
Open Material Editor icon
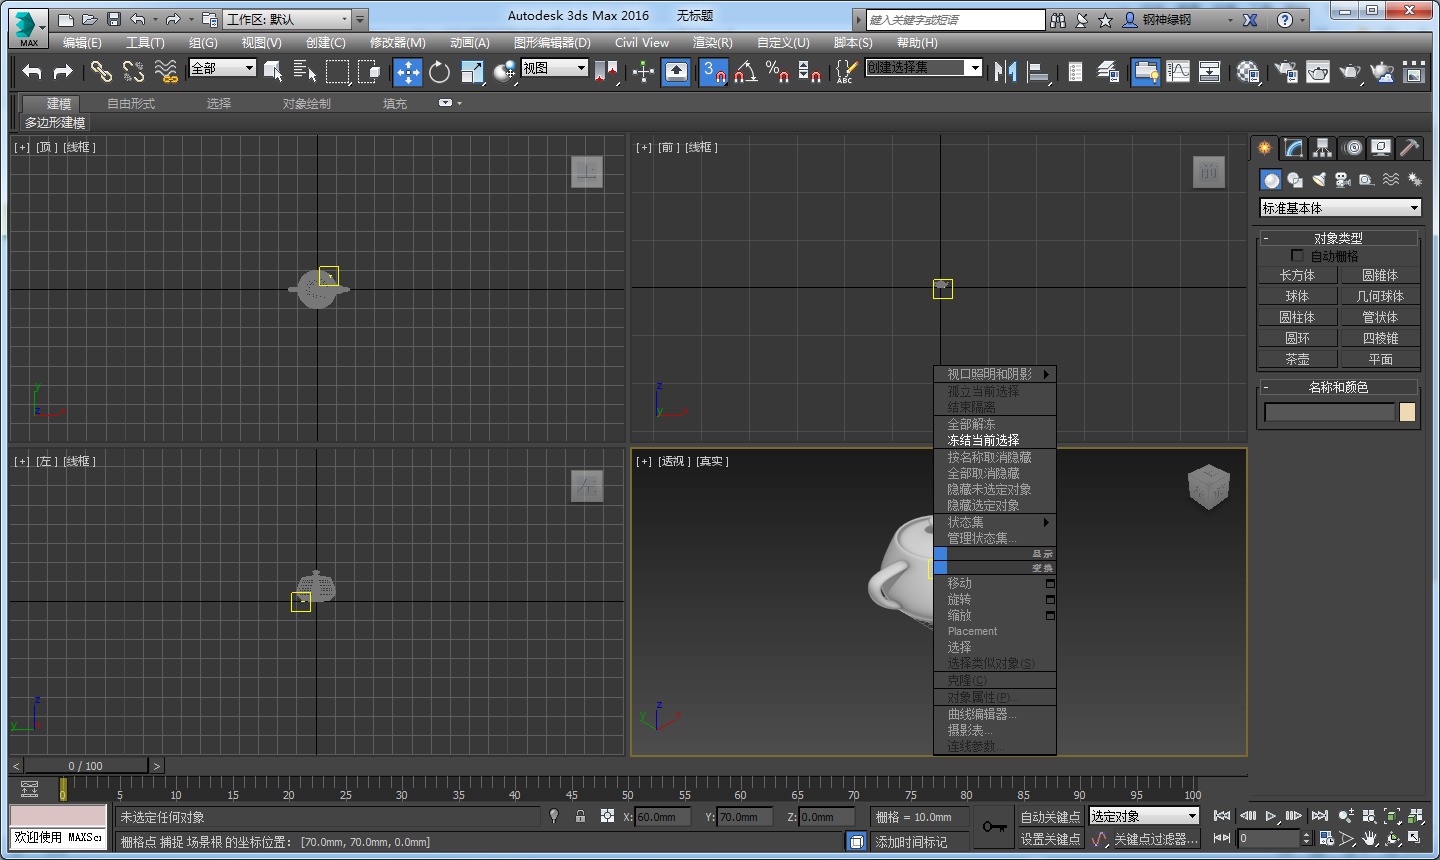tap(1248, 71)
